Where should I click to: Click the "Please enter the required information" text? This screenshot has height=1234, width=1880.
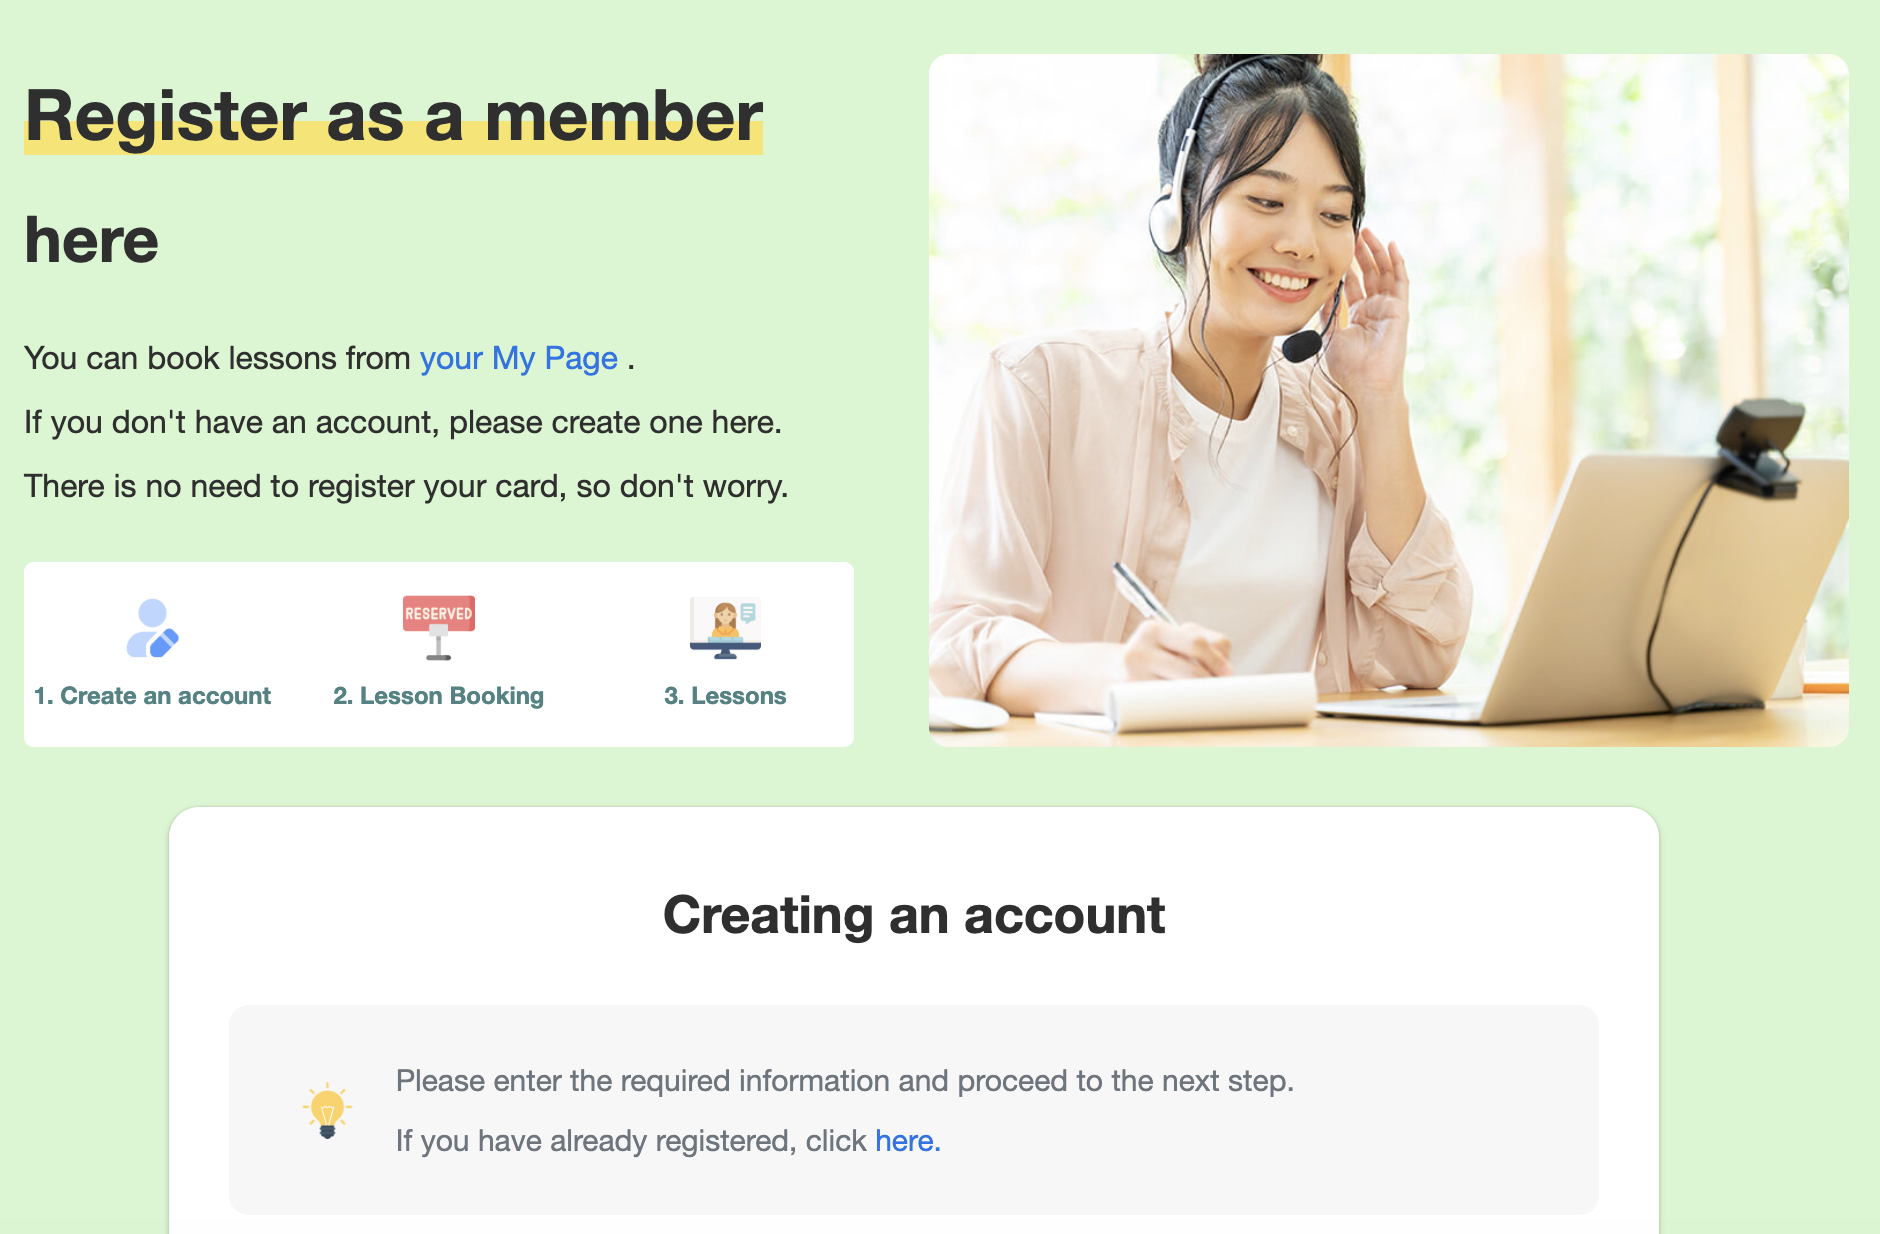[x=845, y=1081]
